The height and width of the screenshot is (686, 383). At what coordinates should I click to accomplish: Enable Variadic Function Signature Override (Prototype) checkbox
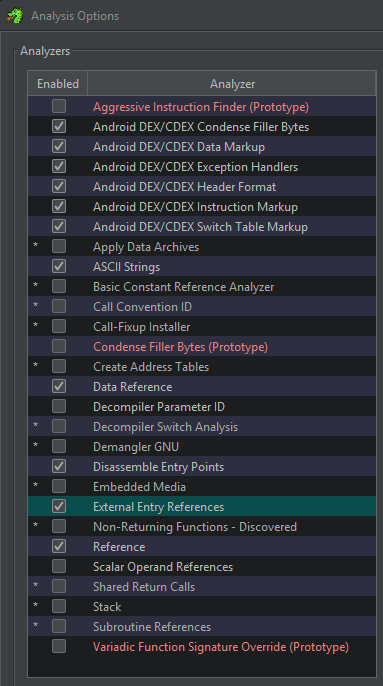tap(59, 647)
